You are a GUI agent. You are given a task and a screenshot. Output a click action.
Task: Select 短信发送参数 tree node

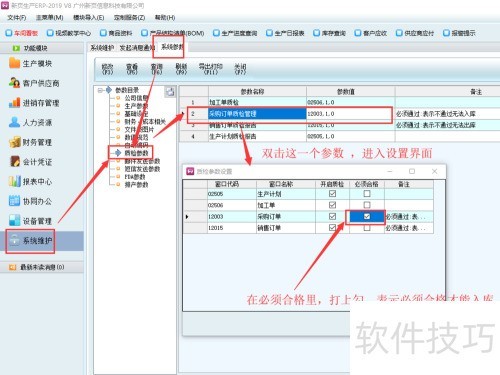point(142,169)
